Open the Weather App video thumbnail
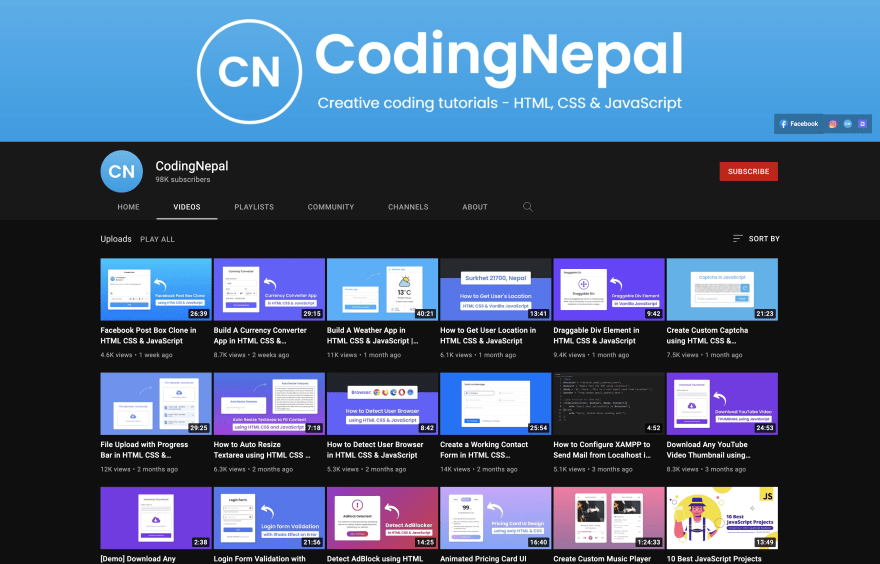This screenshot has height=564, width=880. tap(382, 289)
